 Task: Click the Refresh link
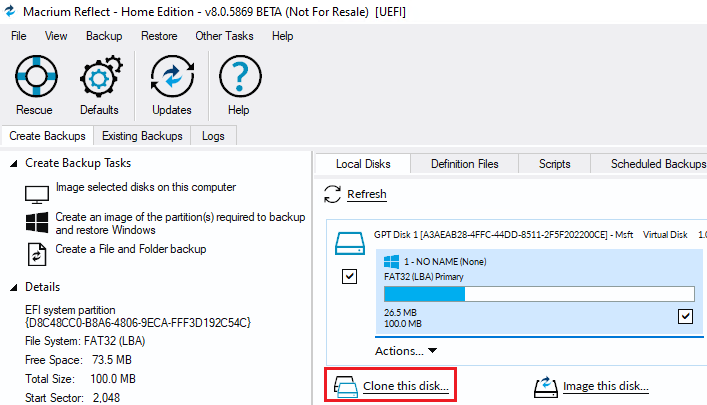367,194
